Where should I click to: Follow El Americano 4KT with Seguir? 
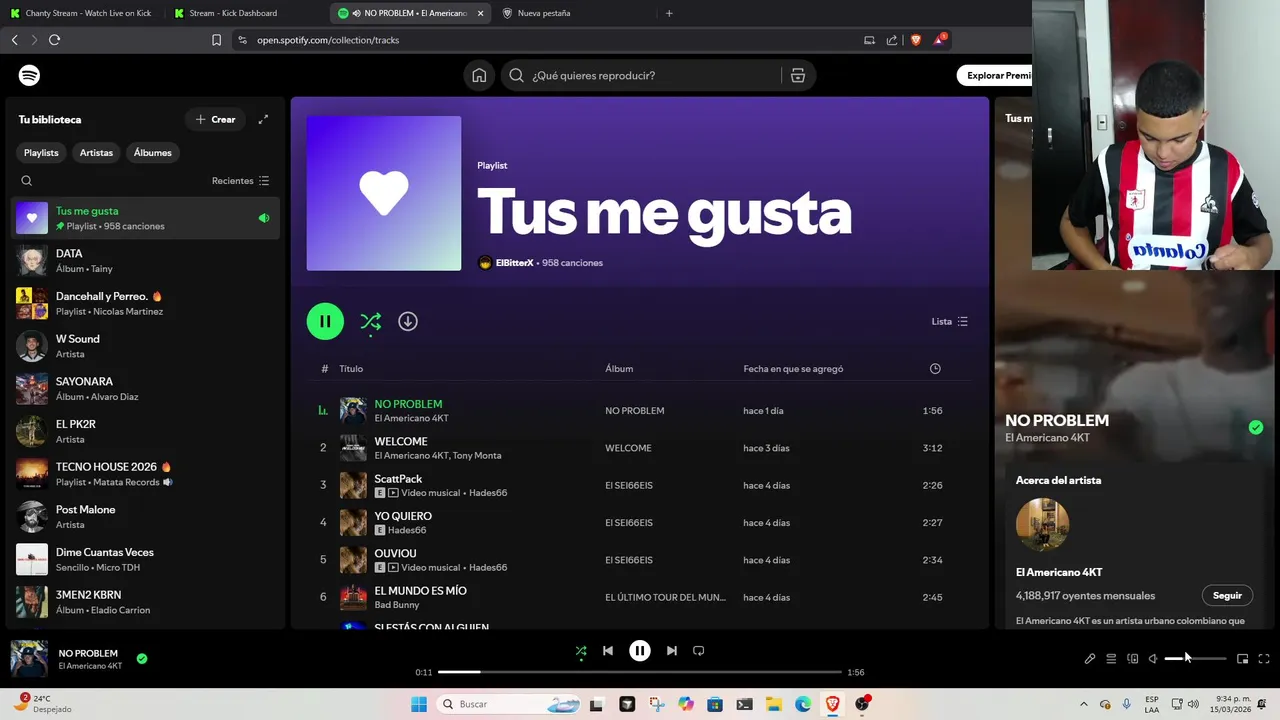coord(1227,595)
